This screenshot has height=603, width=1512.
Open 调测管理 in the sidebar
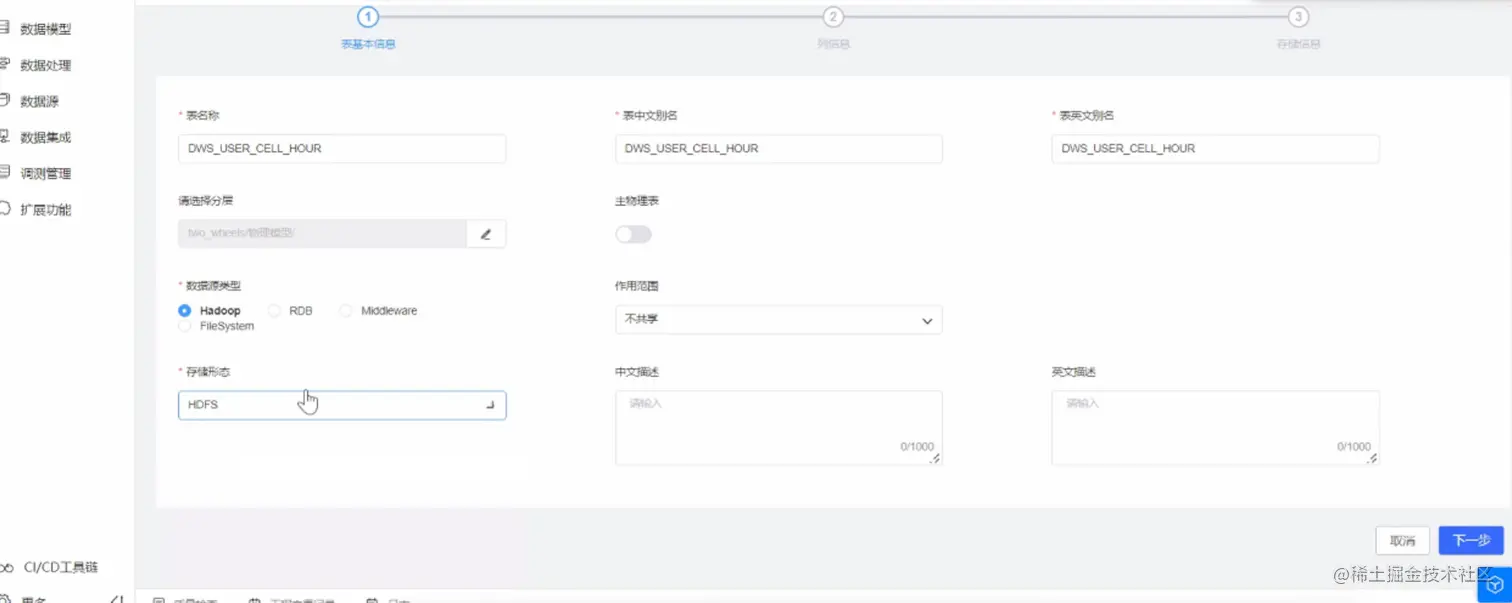click(x=46, y=174)
